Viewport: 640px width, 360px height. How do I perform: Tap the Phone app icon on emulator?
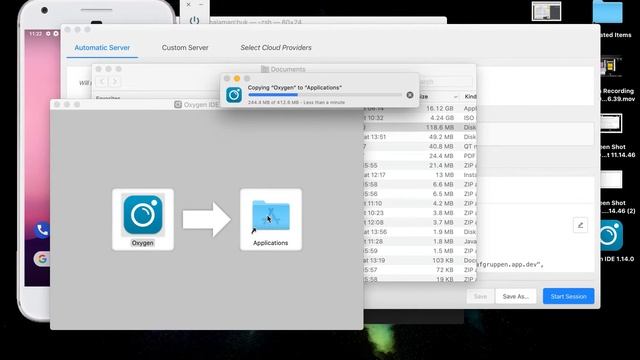[x=41, y=230]
